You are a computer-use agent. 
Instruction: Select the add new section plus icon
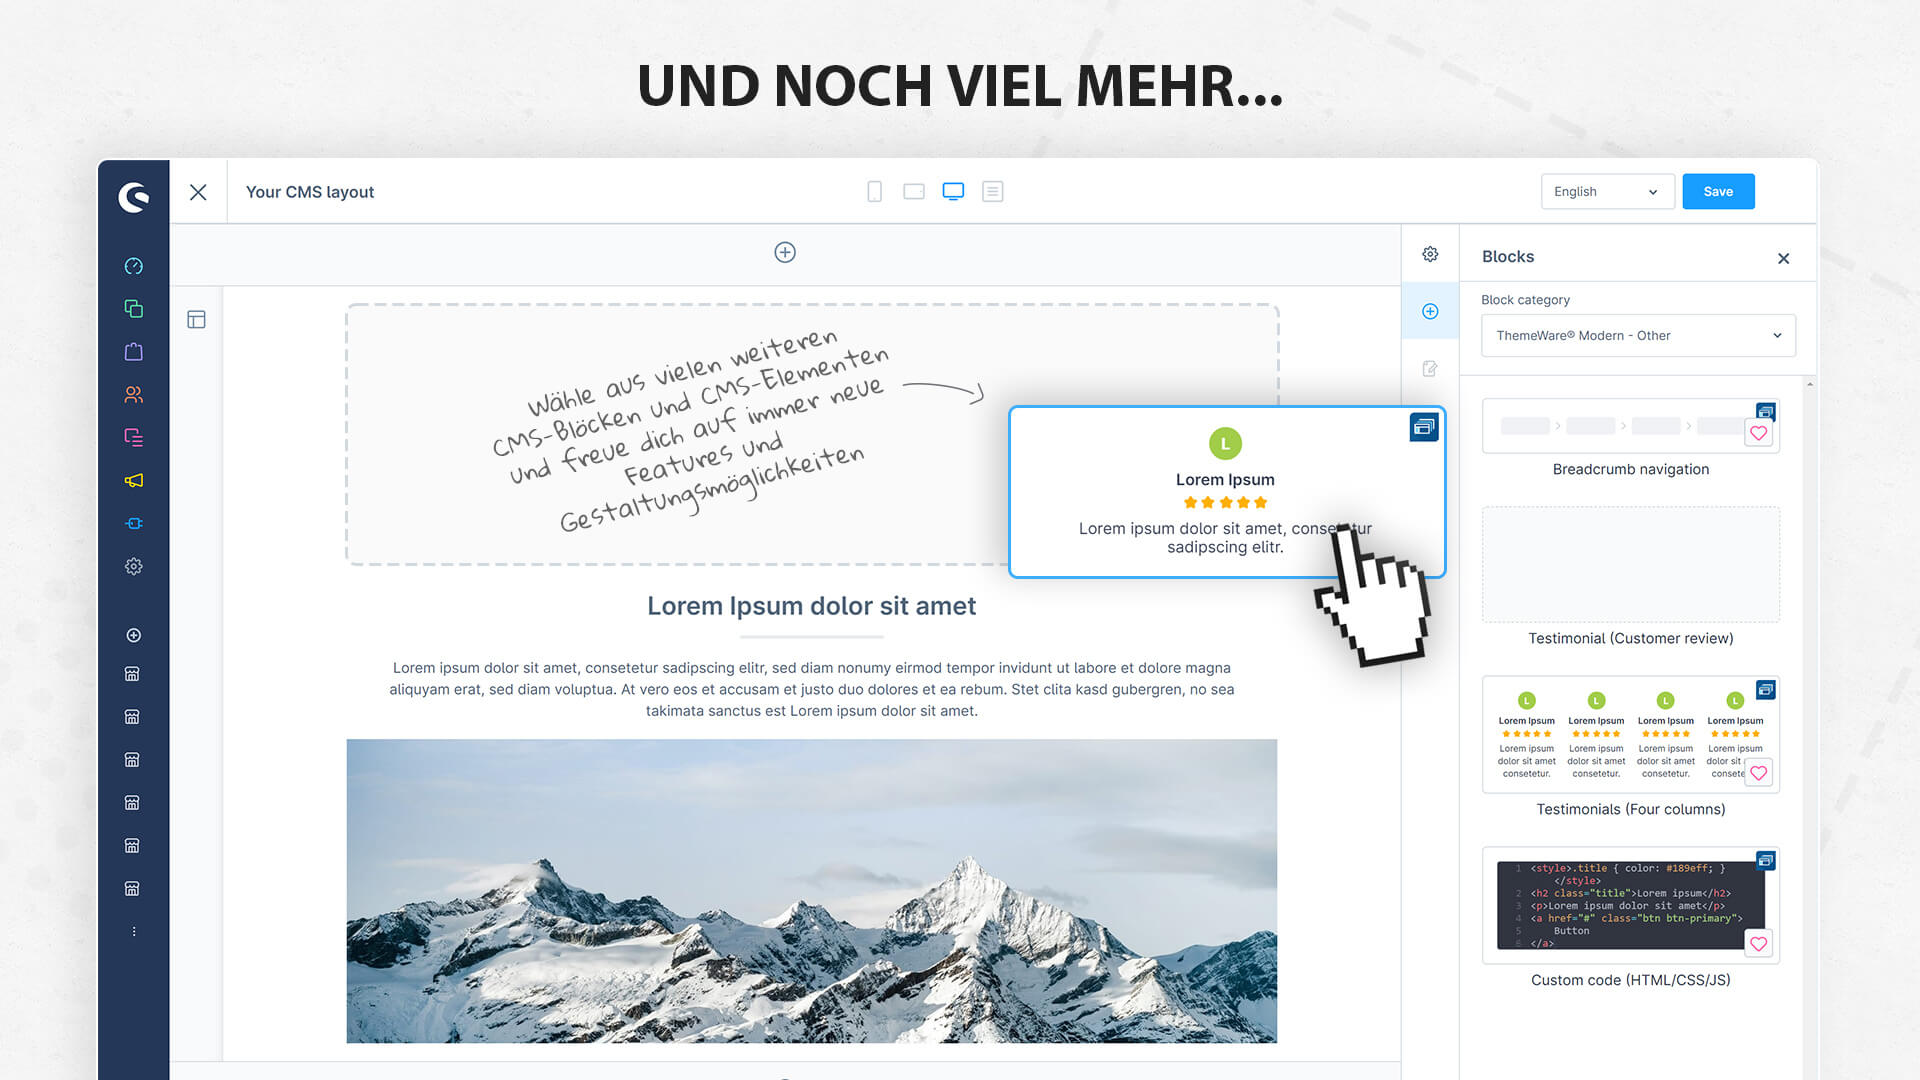(x=785, y=252)
